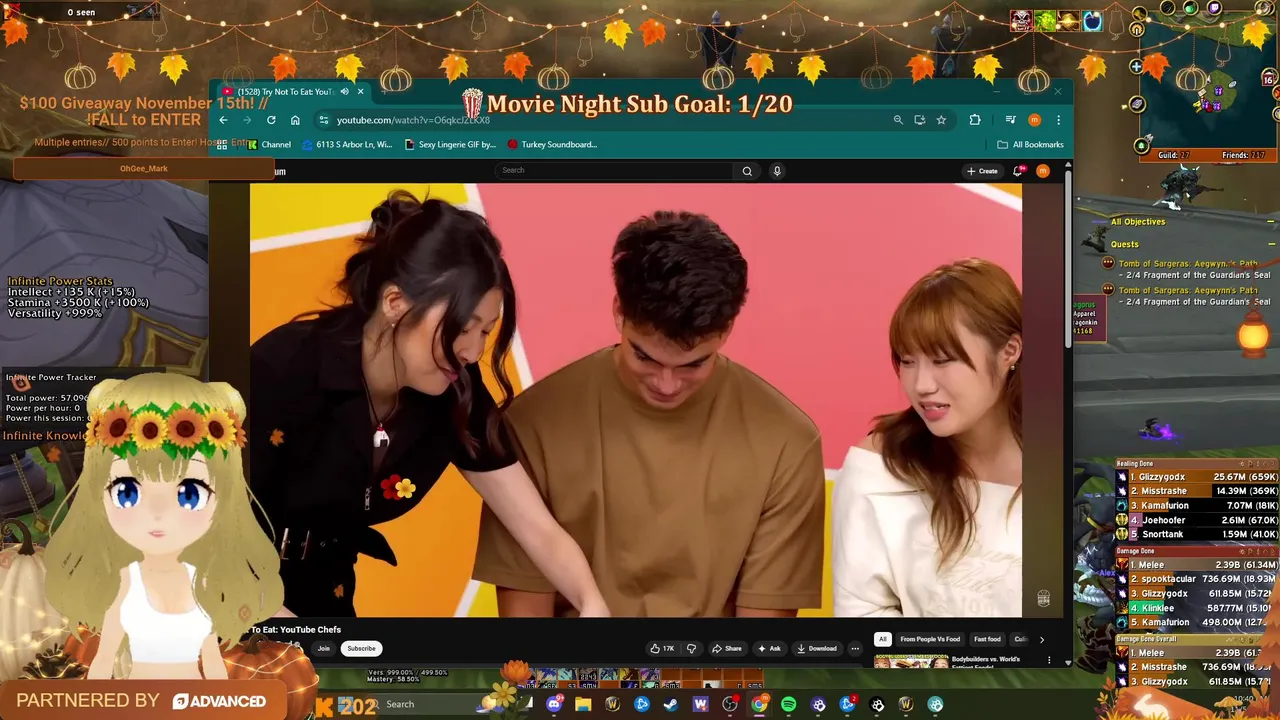Open the media control icon in the Chrome toolbar
Viewport: 1280px width, 720px height.
coord(1010,120)
